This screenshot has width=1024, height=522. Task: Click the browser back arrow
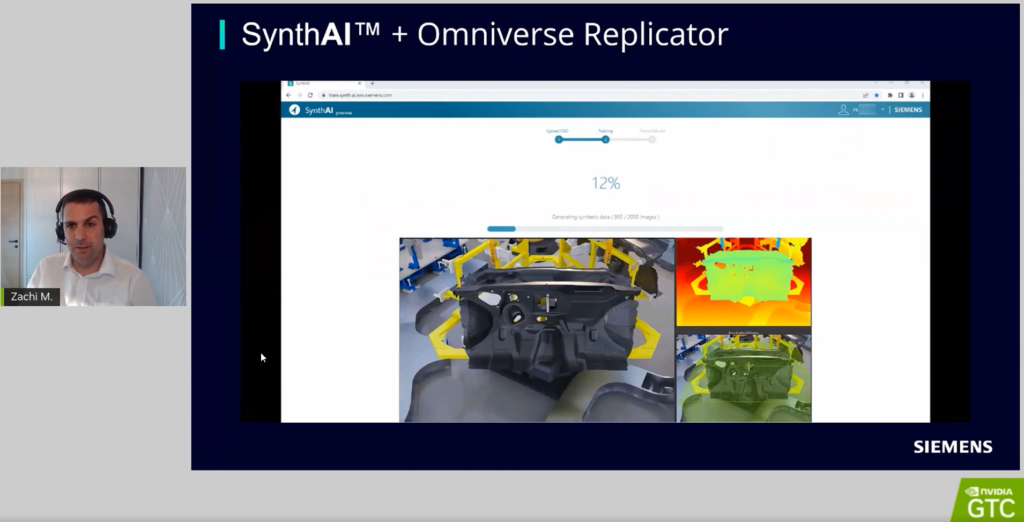click(289, 95)
